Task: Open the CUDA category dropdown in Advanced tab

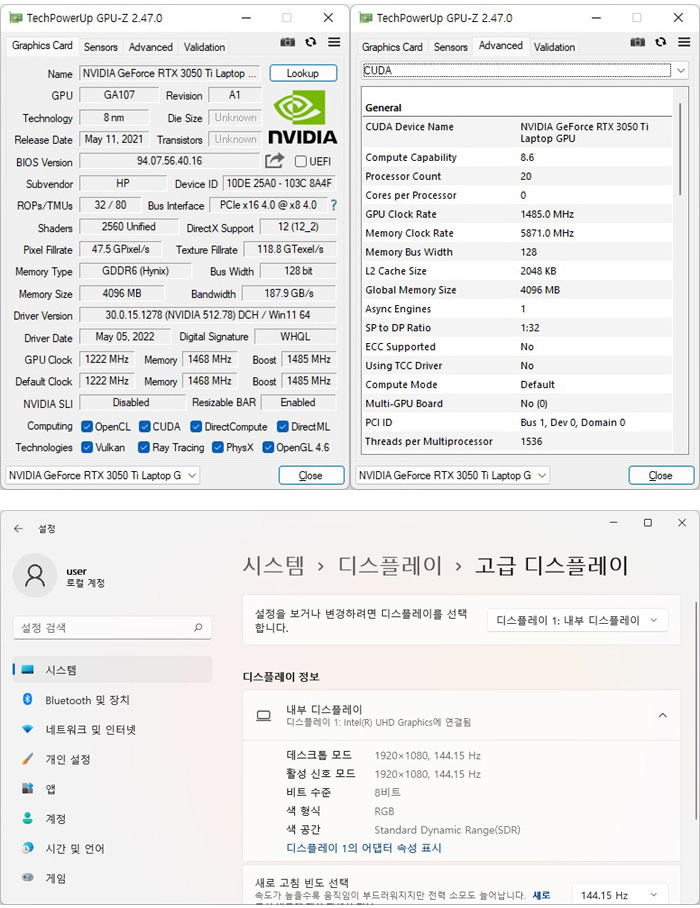Action: coord(525,71)
